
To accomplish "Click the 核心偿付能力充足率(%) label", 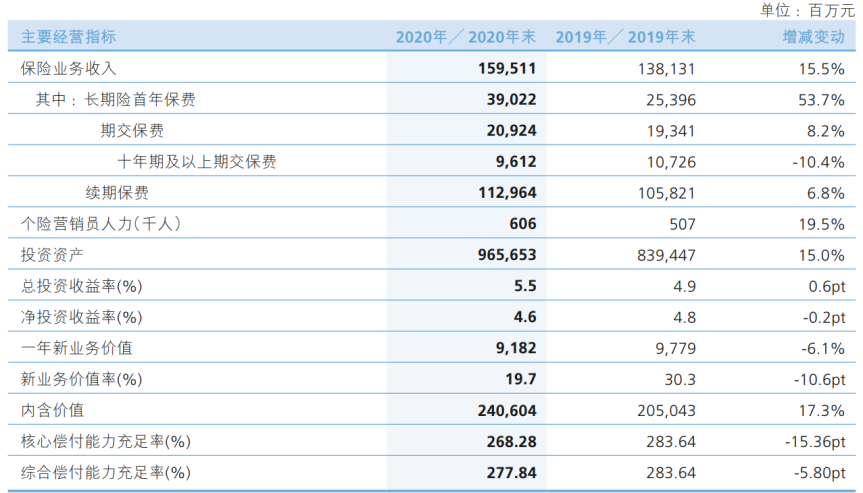I will 106,442.
